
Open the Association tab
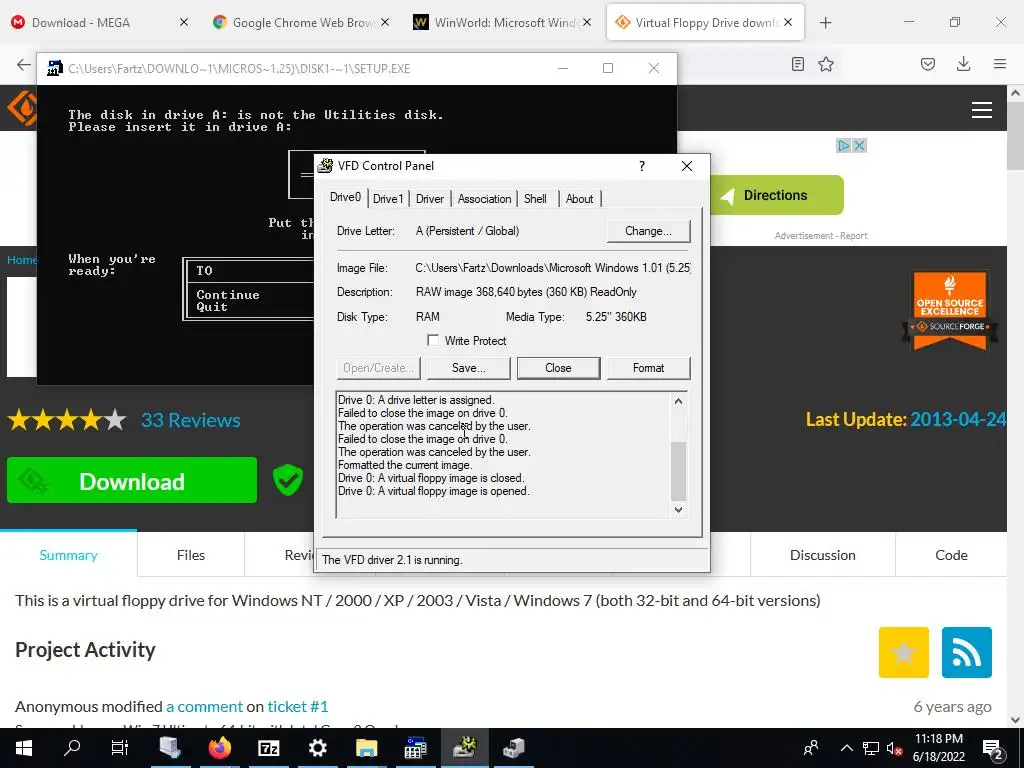click(x=485, y=199)
